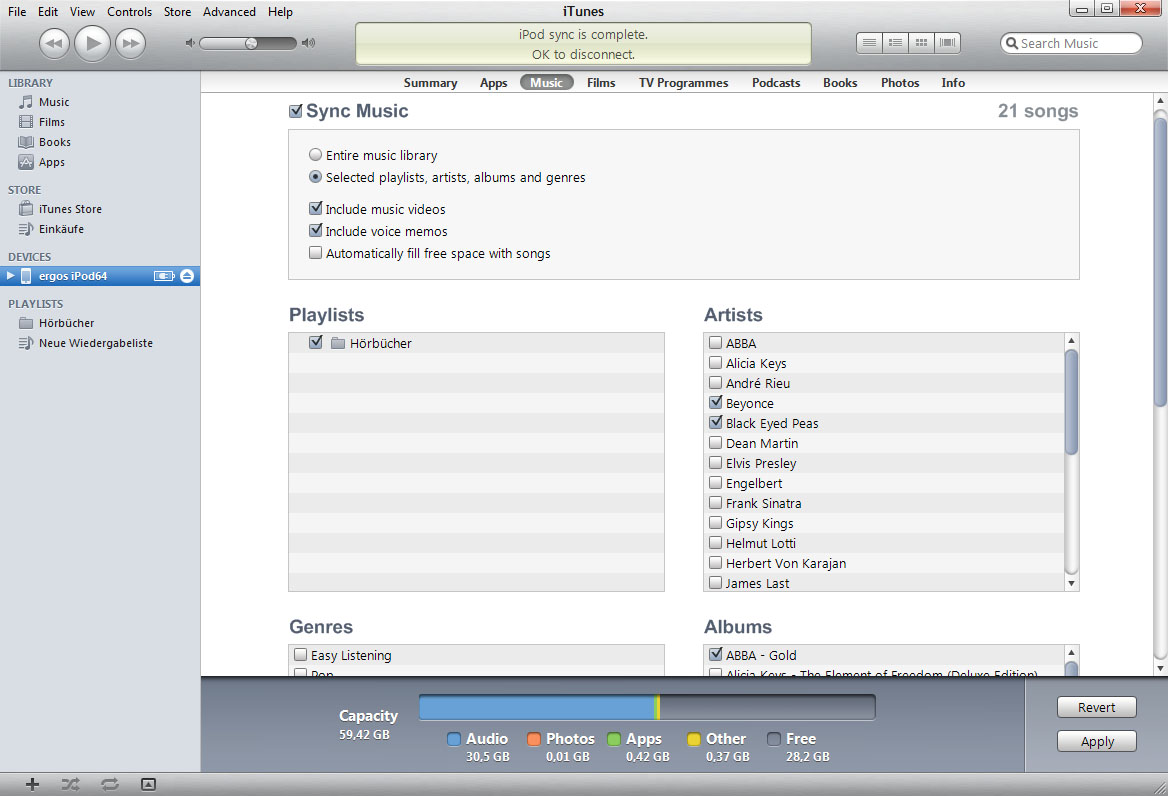Viewport: 1168px width, 796px height.
Task: Click the Next track fast-forward button
Action: click(130, 43)
